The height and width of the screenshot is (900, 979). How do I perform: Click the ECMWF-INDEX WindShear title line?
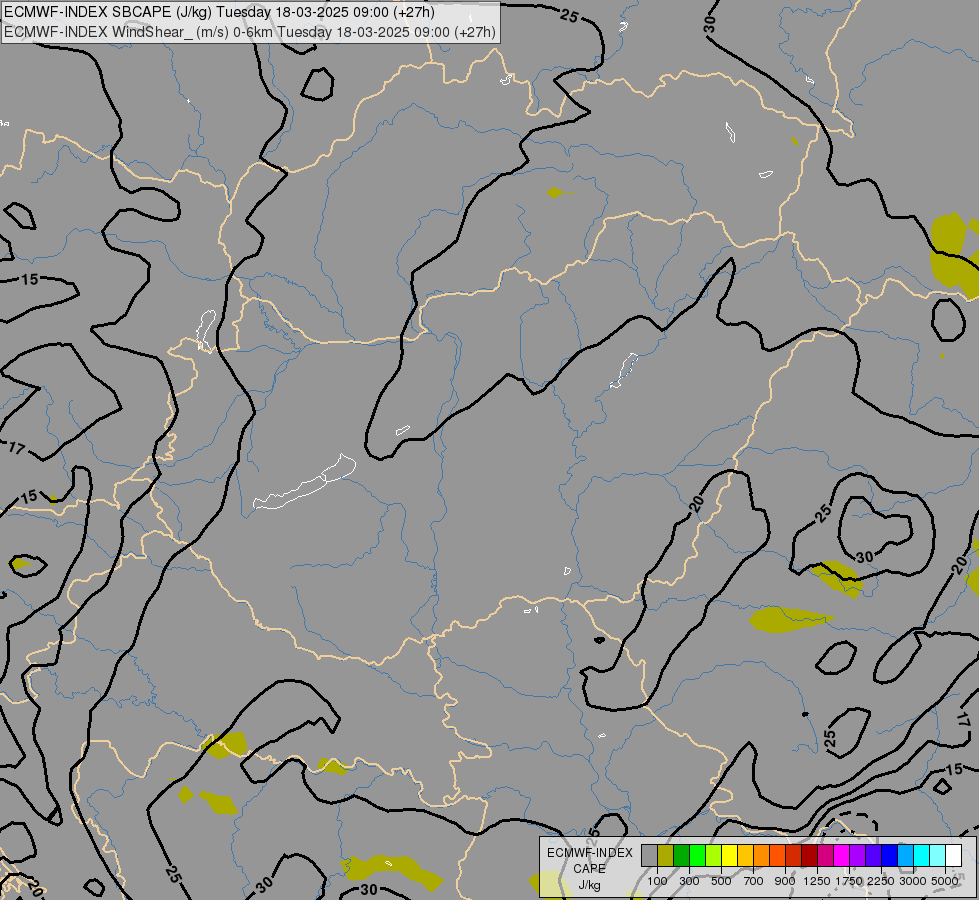click(250, 32)
